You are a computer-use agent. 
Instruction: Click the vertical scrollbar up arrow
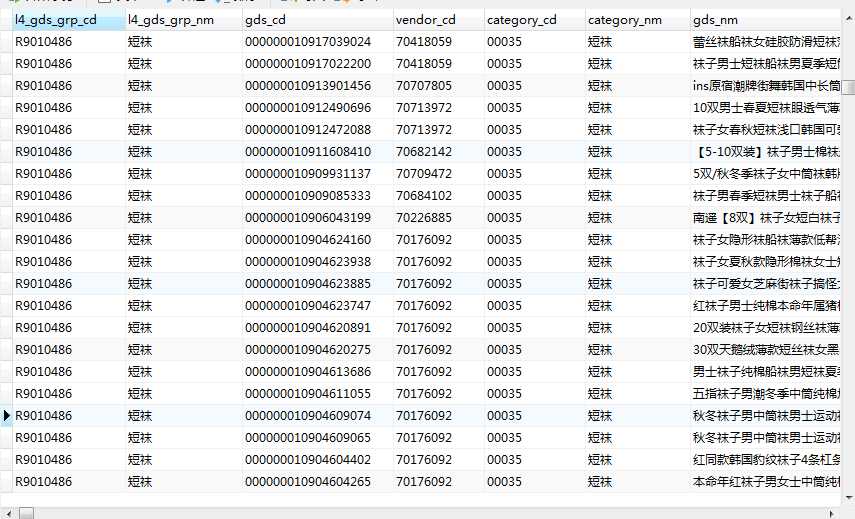tap(848, 19)
